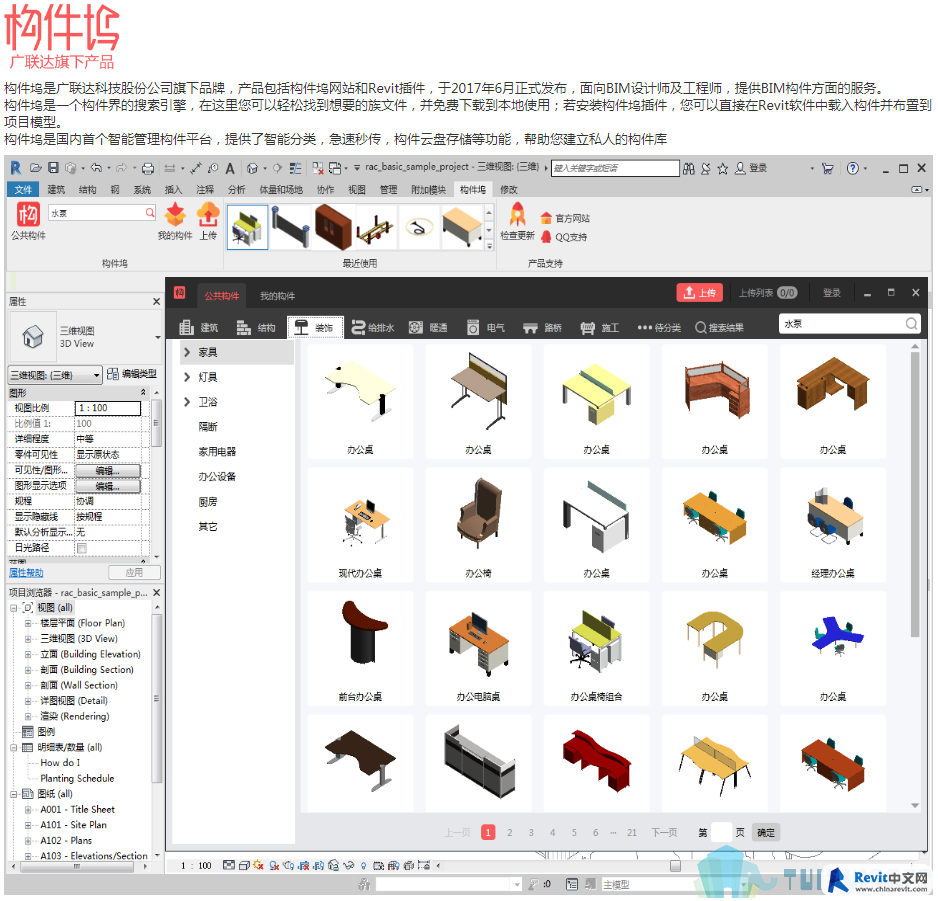This screenshot has width=938, height=901.
Task: Click the red 构 logo in the plugin window
Action: (179, 293)
